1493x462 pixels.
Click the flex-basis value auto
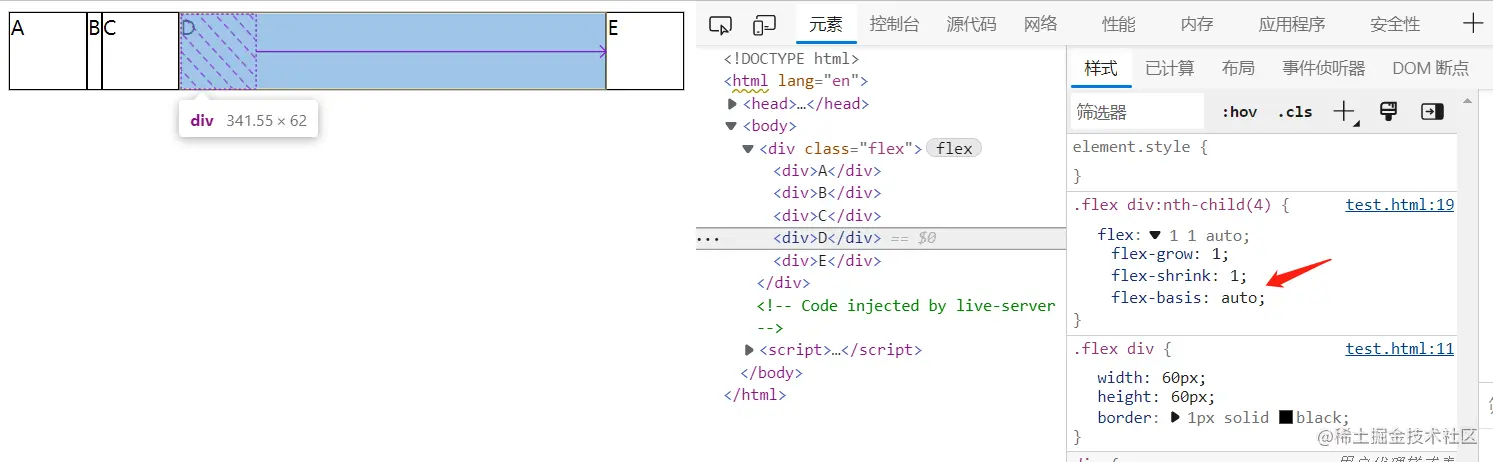click(x=1241, y=297)
